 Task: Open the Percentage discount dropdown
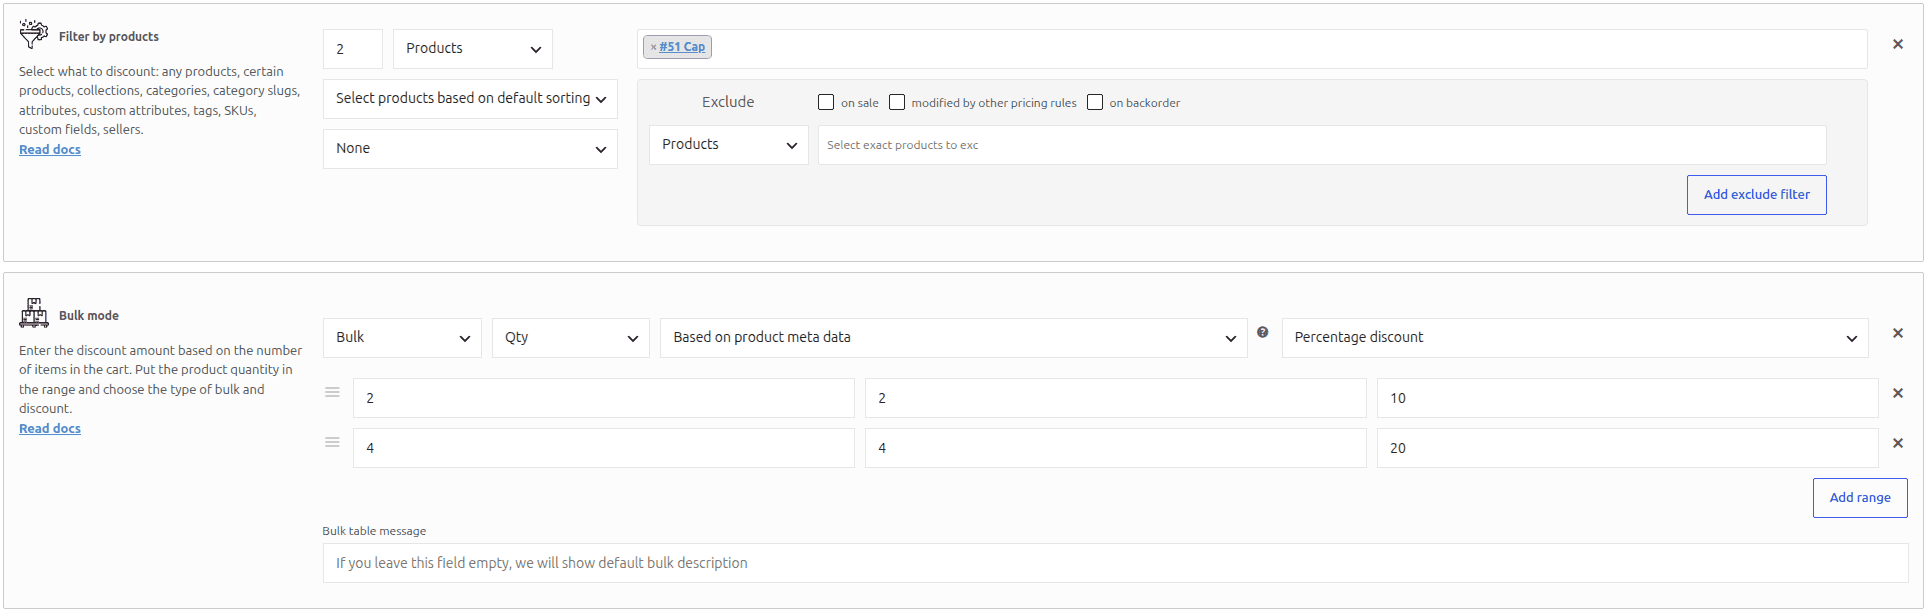1575,338
